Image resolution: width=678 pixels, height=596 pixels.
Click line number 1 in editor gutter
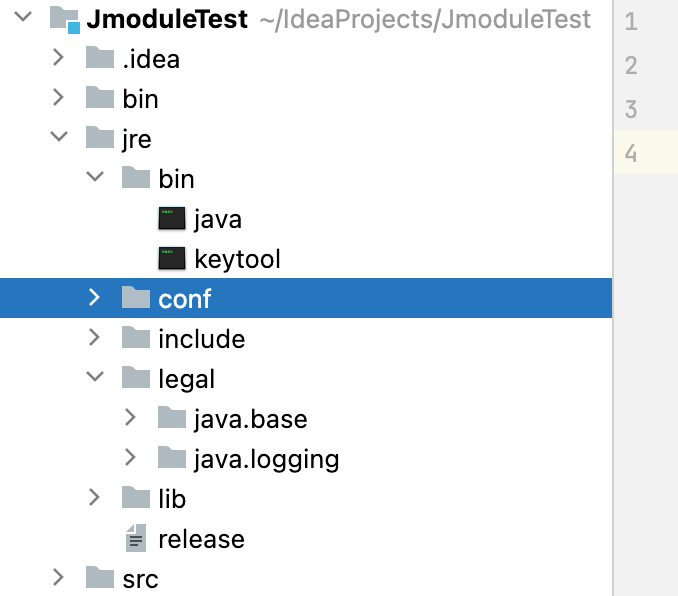(x=630, y=22)
